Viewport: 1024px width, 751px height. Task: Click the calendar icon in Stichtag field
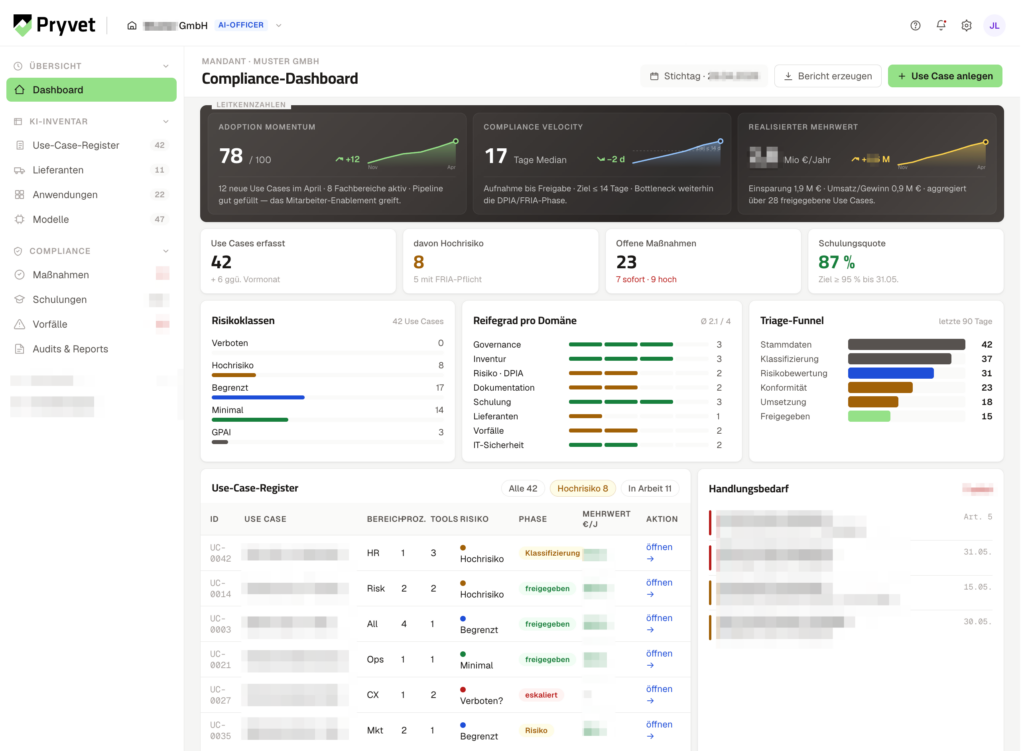point(654,76)
